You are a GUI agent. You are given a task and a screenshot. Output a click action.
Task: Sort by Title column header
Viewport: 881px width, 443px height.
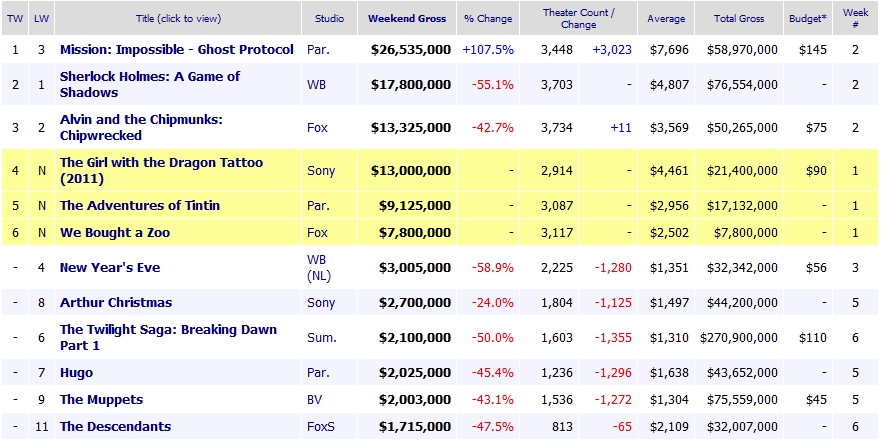click(x=179, y=19)
